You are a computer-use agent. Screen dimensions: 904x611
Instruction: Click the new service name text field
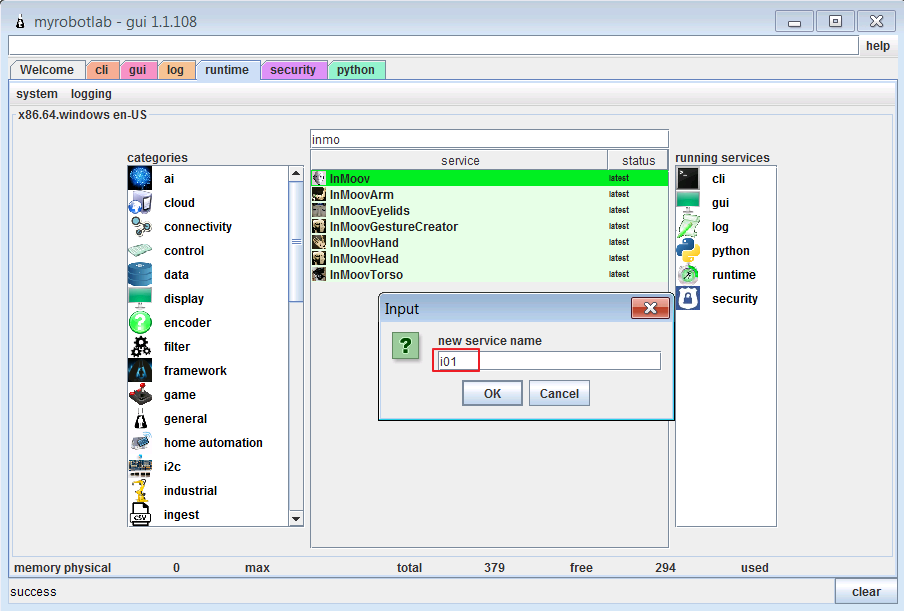coord(549,361)
